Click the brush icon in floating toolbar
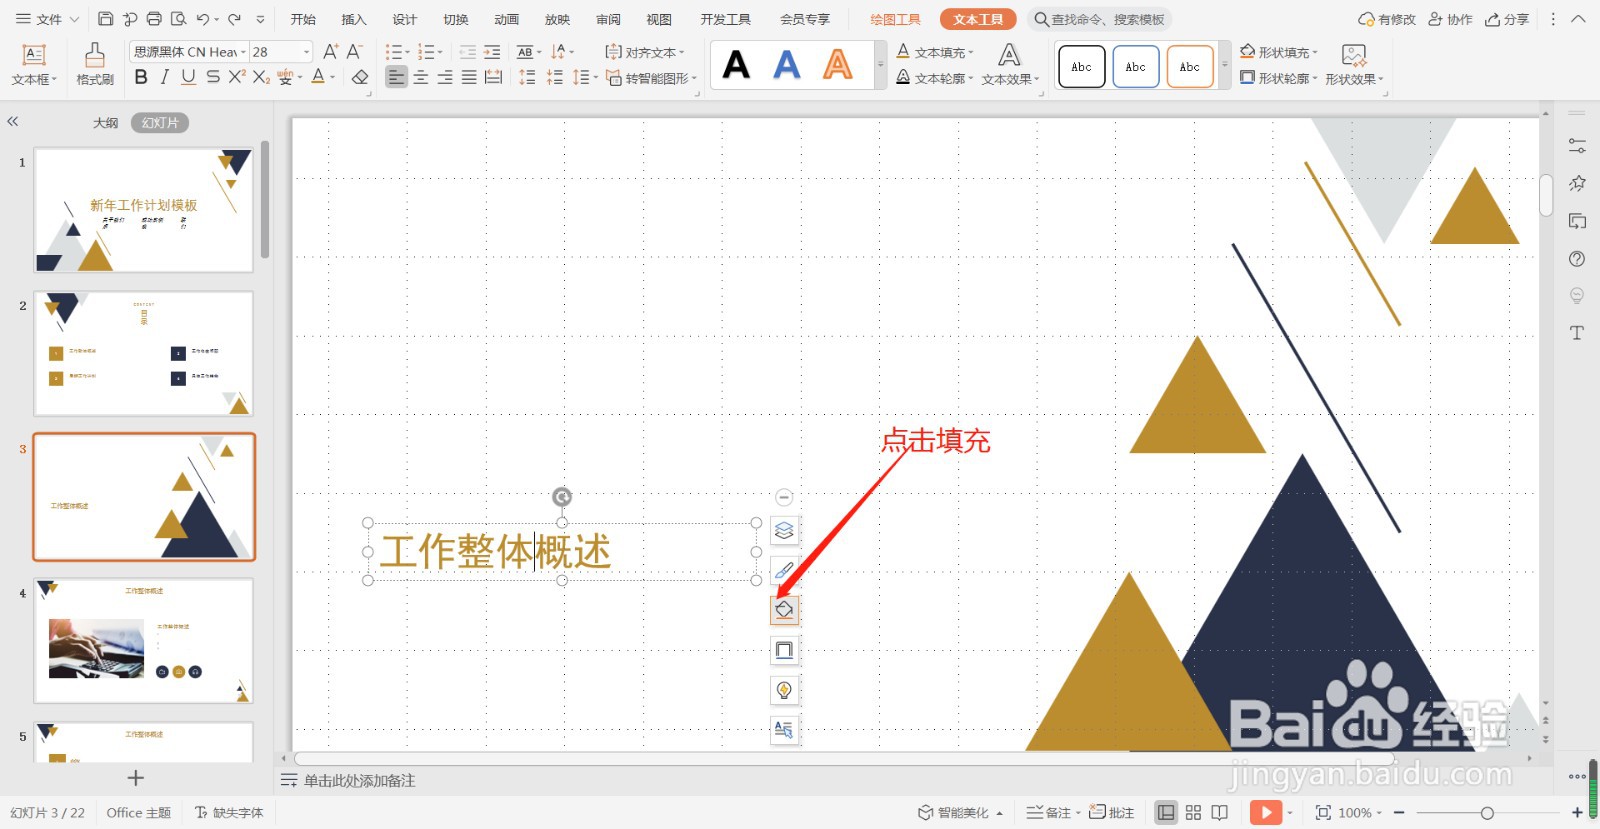1600x829 pixels. coord(784,571)
